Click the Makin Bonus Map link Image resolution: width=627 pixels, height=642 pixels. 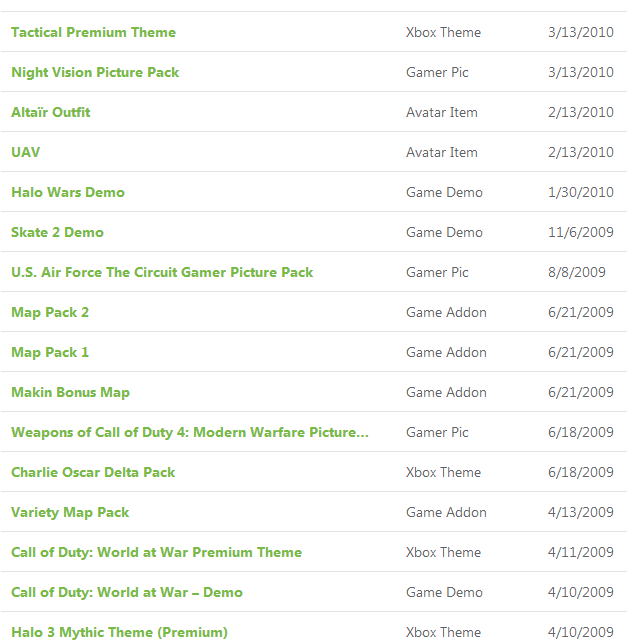click(70, 392)
